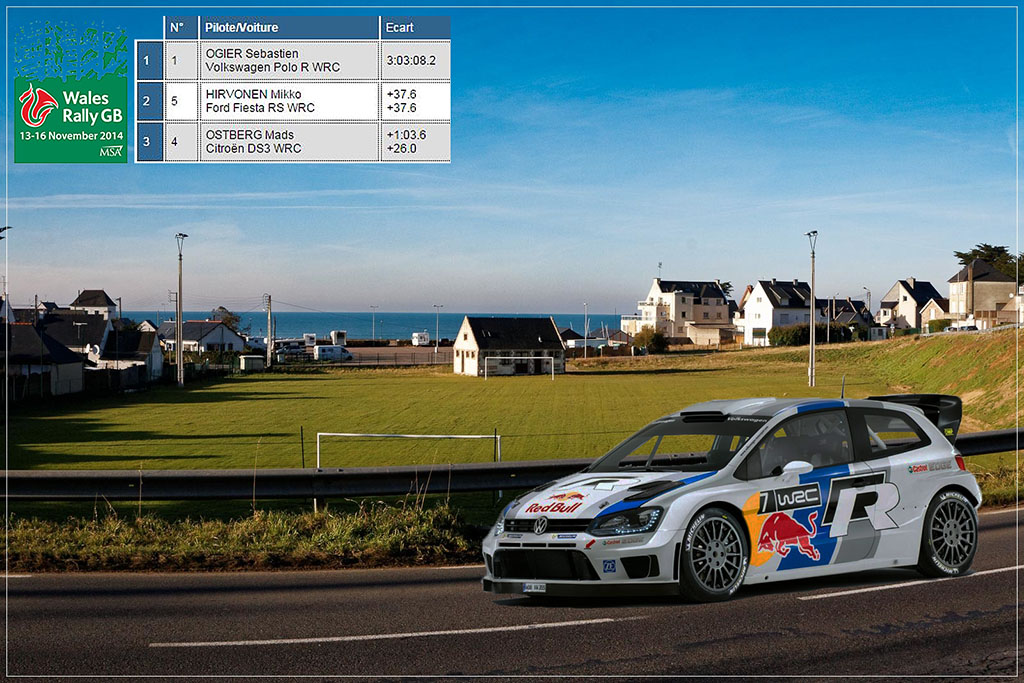
Task: Select the winning time "3:03:08.2"
Action: pos(411,60)
